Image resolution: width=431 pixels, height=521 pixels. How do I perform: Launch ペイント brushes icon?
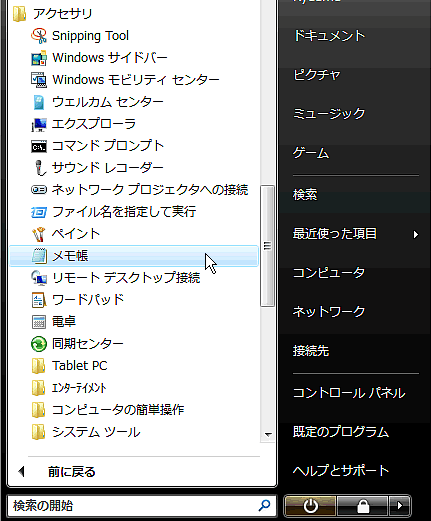[x=39, y=234]
